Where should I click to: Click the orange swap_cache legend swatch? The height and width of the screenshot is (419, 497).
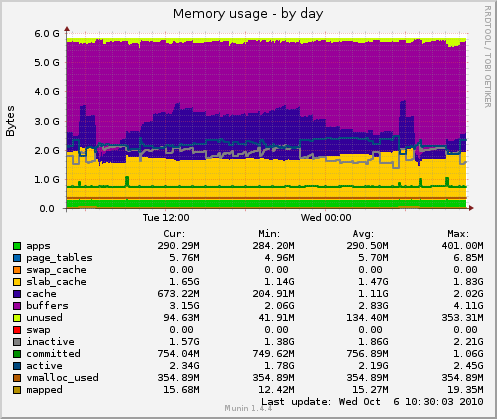pos(17,270)
